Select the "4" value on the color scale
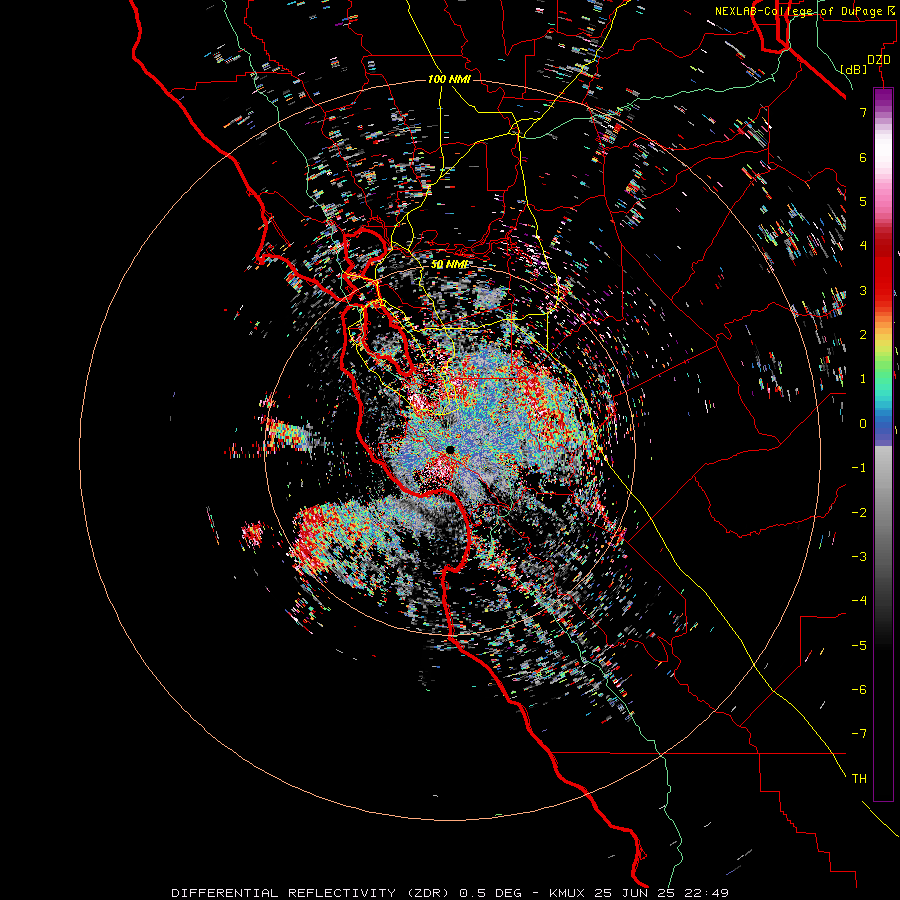 point(863,246)
